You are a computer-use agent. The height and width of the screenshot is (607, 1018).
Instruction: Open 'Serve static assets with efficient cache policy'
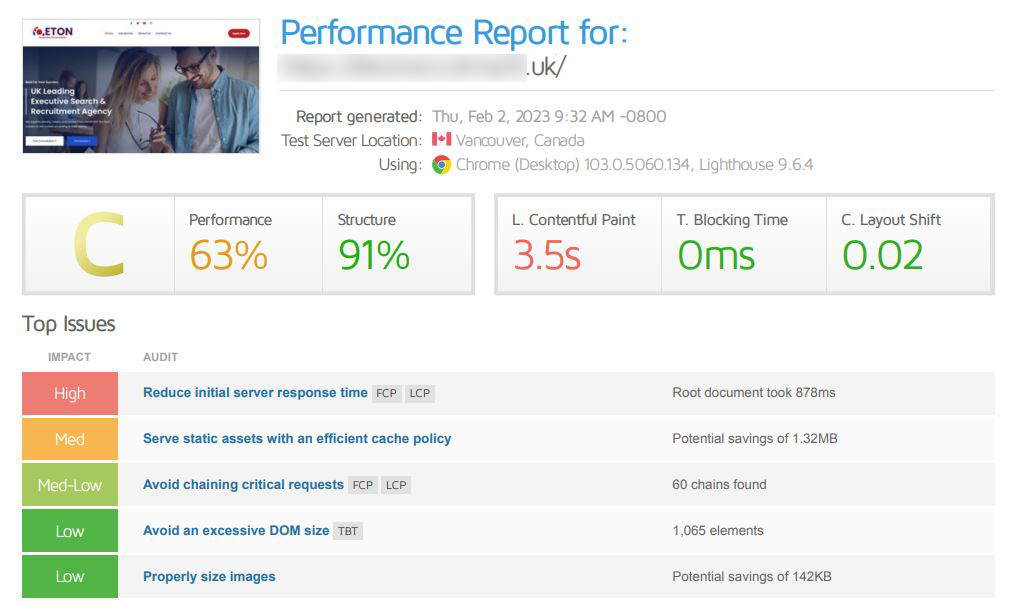click(x=297, y=439)
